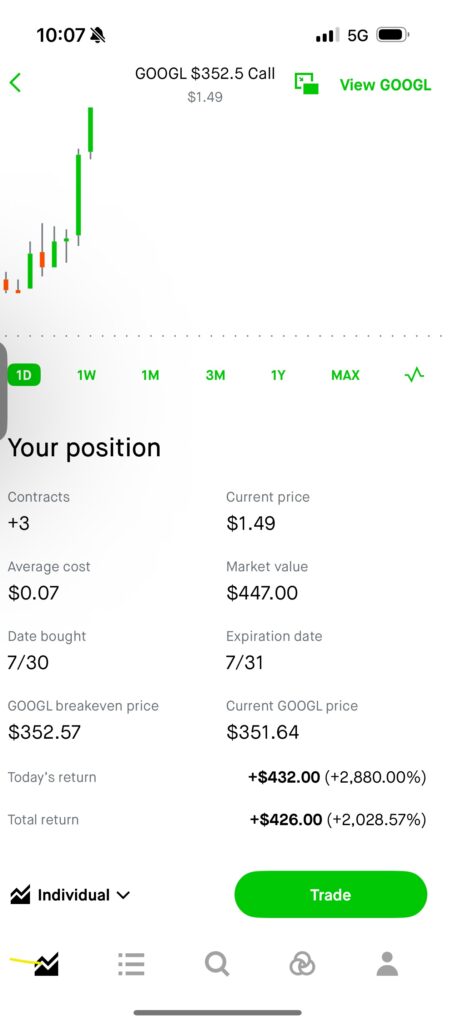Tap the Total return row value
The image size is (453, 1024).
(337, 819)
